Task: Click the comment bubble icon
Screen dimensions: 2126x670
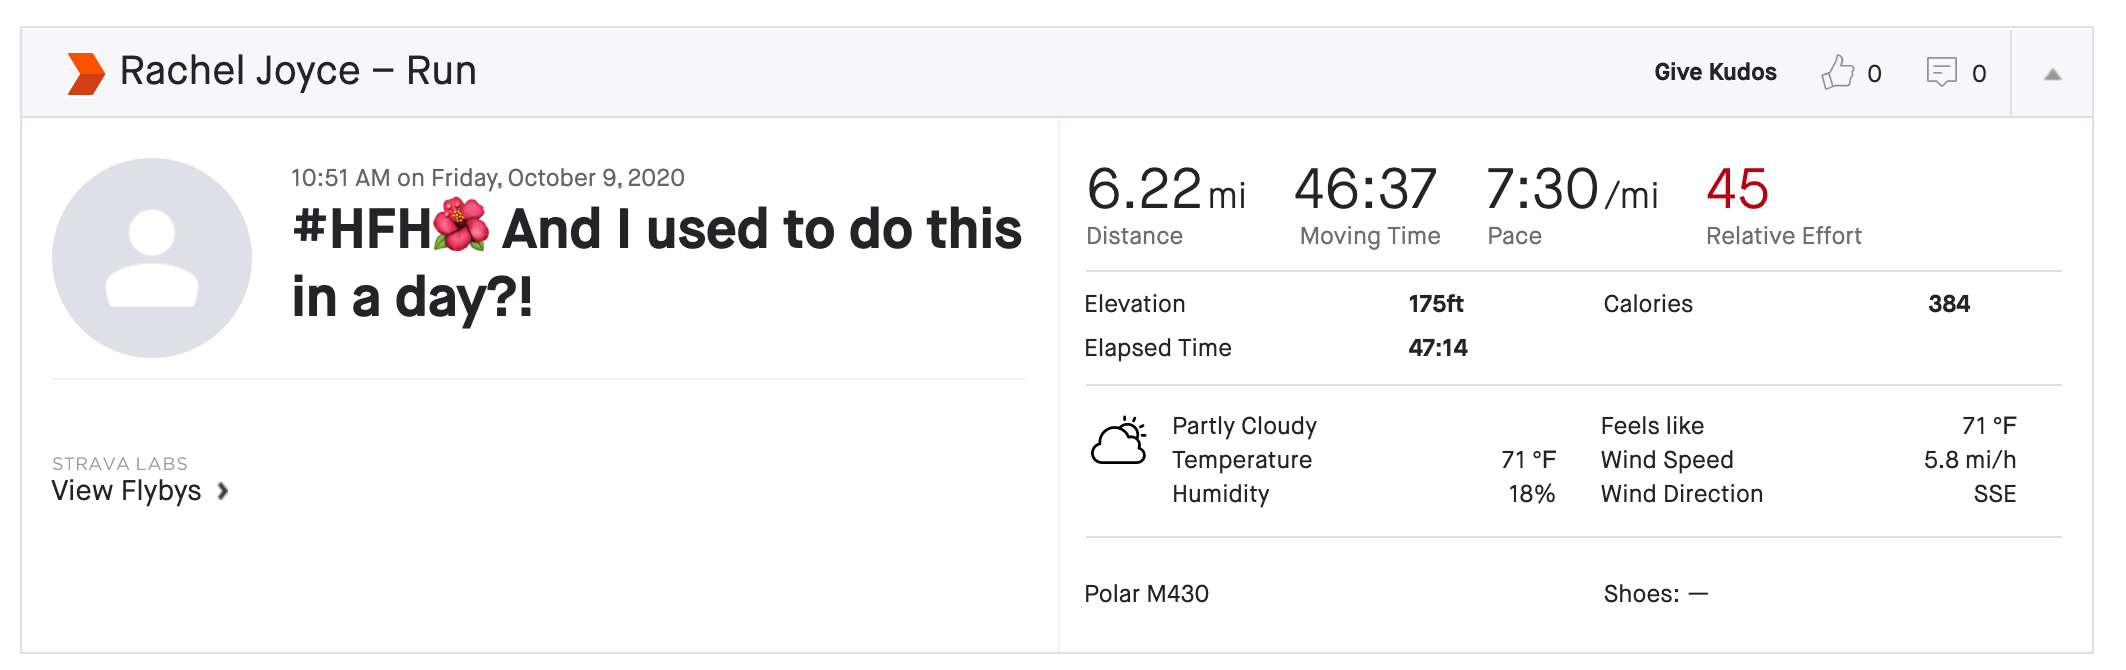Action: coord(1941,72)
